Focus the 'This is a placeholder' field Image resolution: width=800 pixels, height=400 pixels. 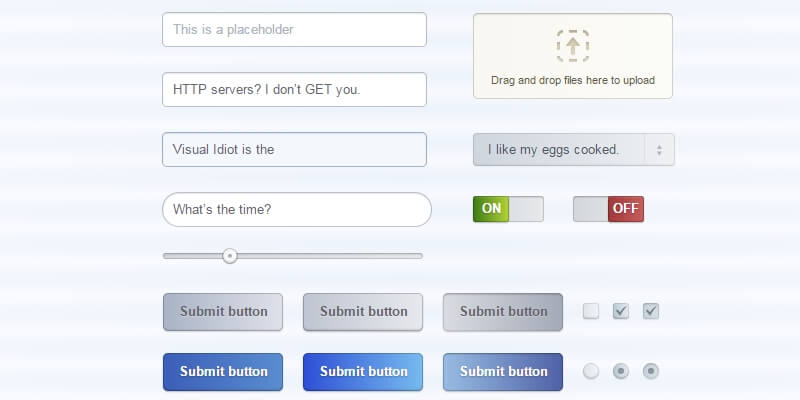[294, 30]
